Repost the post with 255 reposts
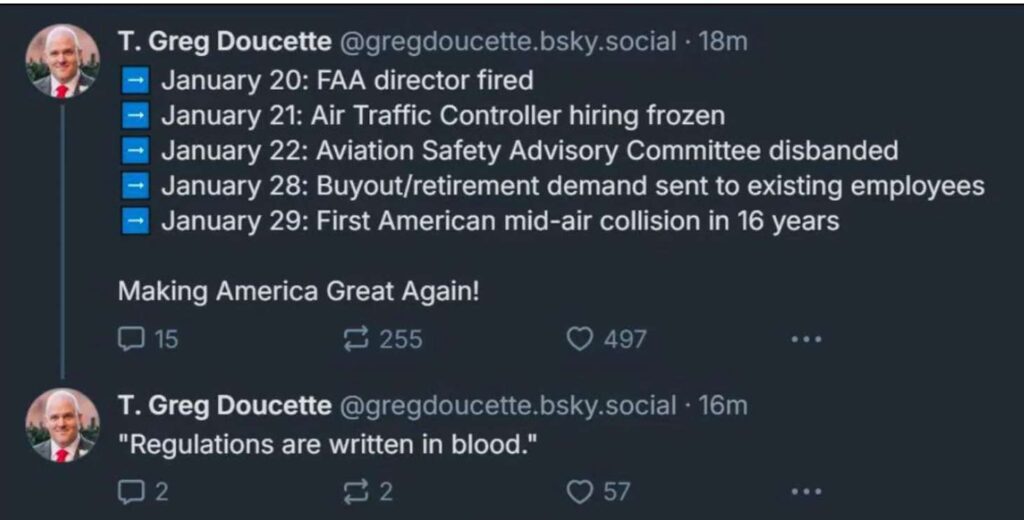This screenshot has width=1024, height=520. pyautogui.click(x=356, y=339)
